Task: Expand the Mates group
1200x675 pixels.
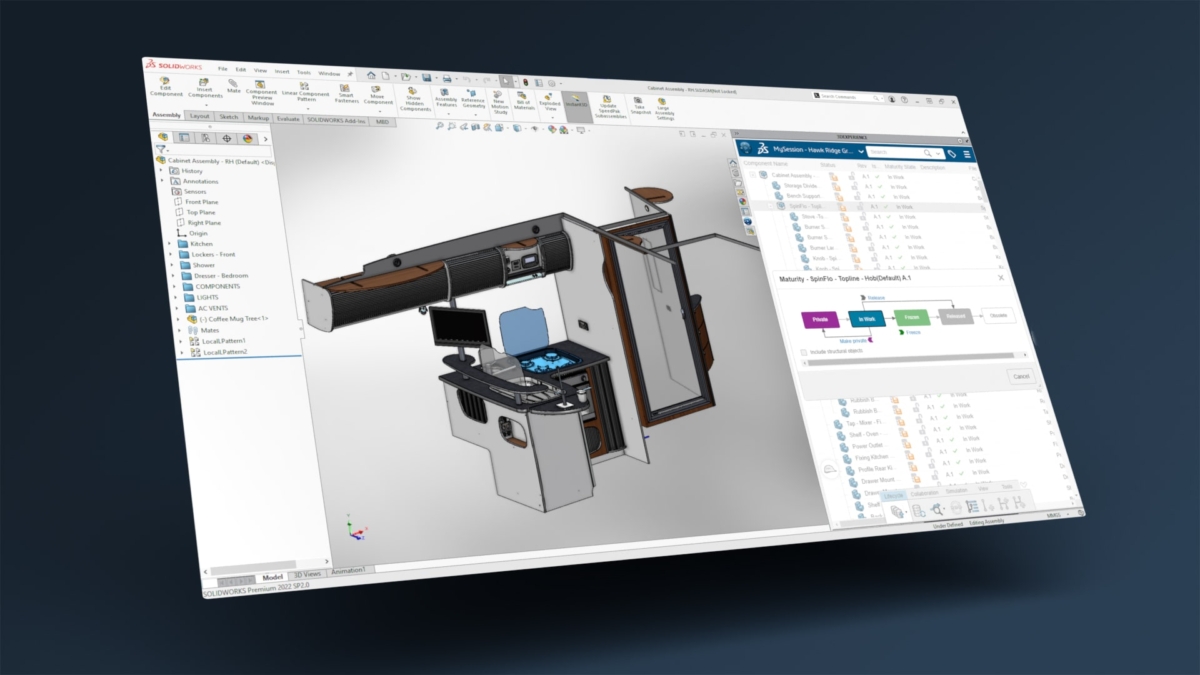Action: click(180, 330)
